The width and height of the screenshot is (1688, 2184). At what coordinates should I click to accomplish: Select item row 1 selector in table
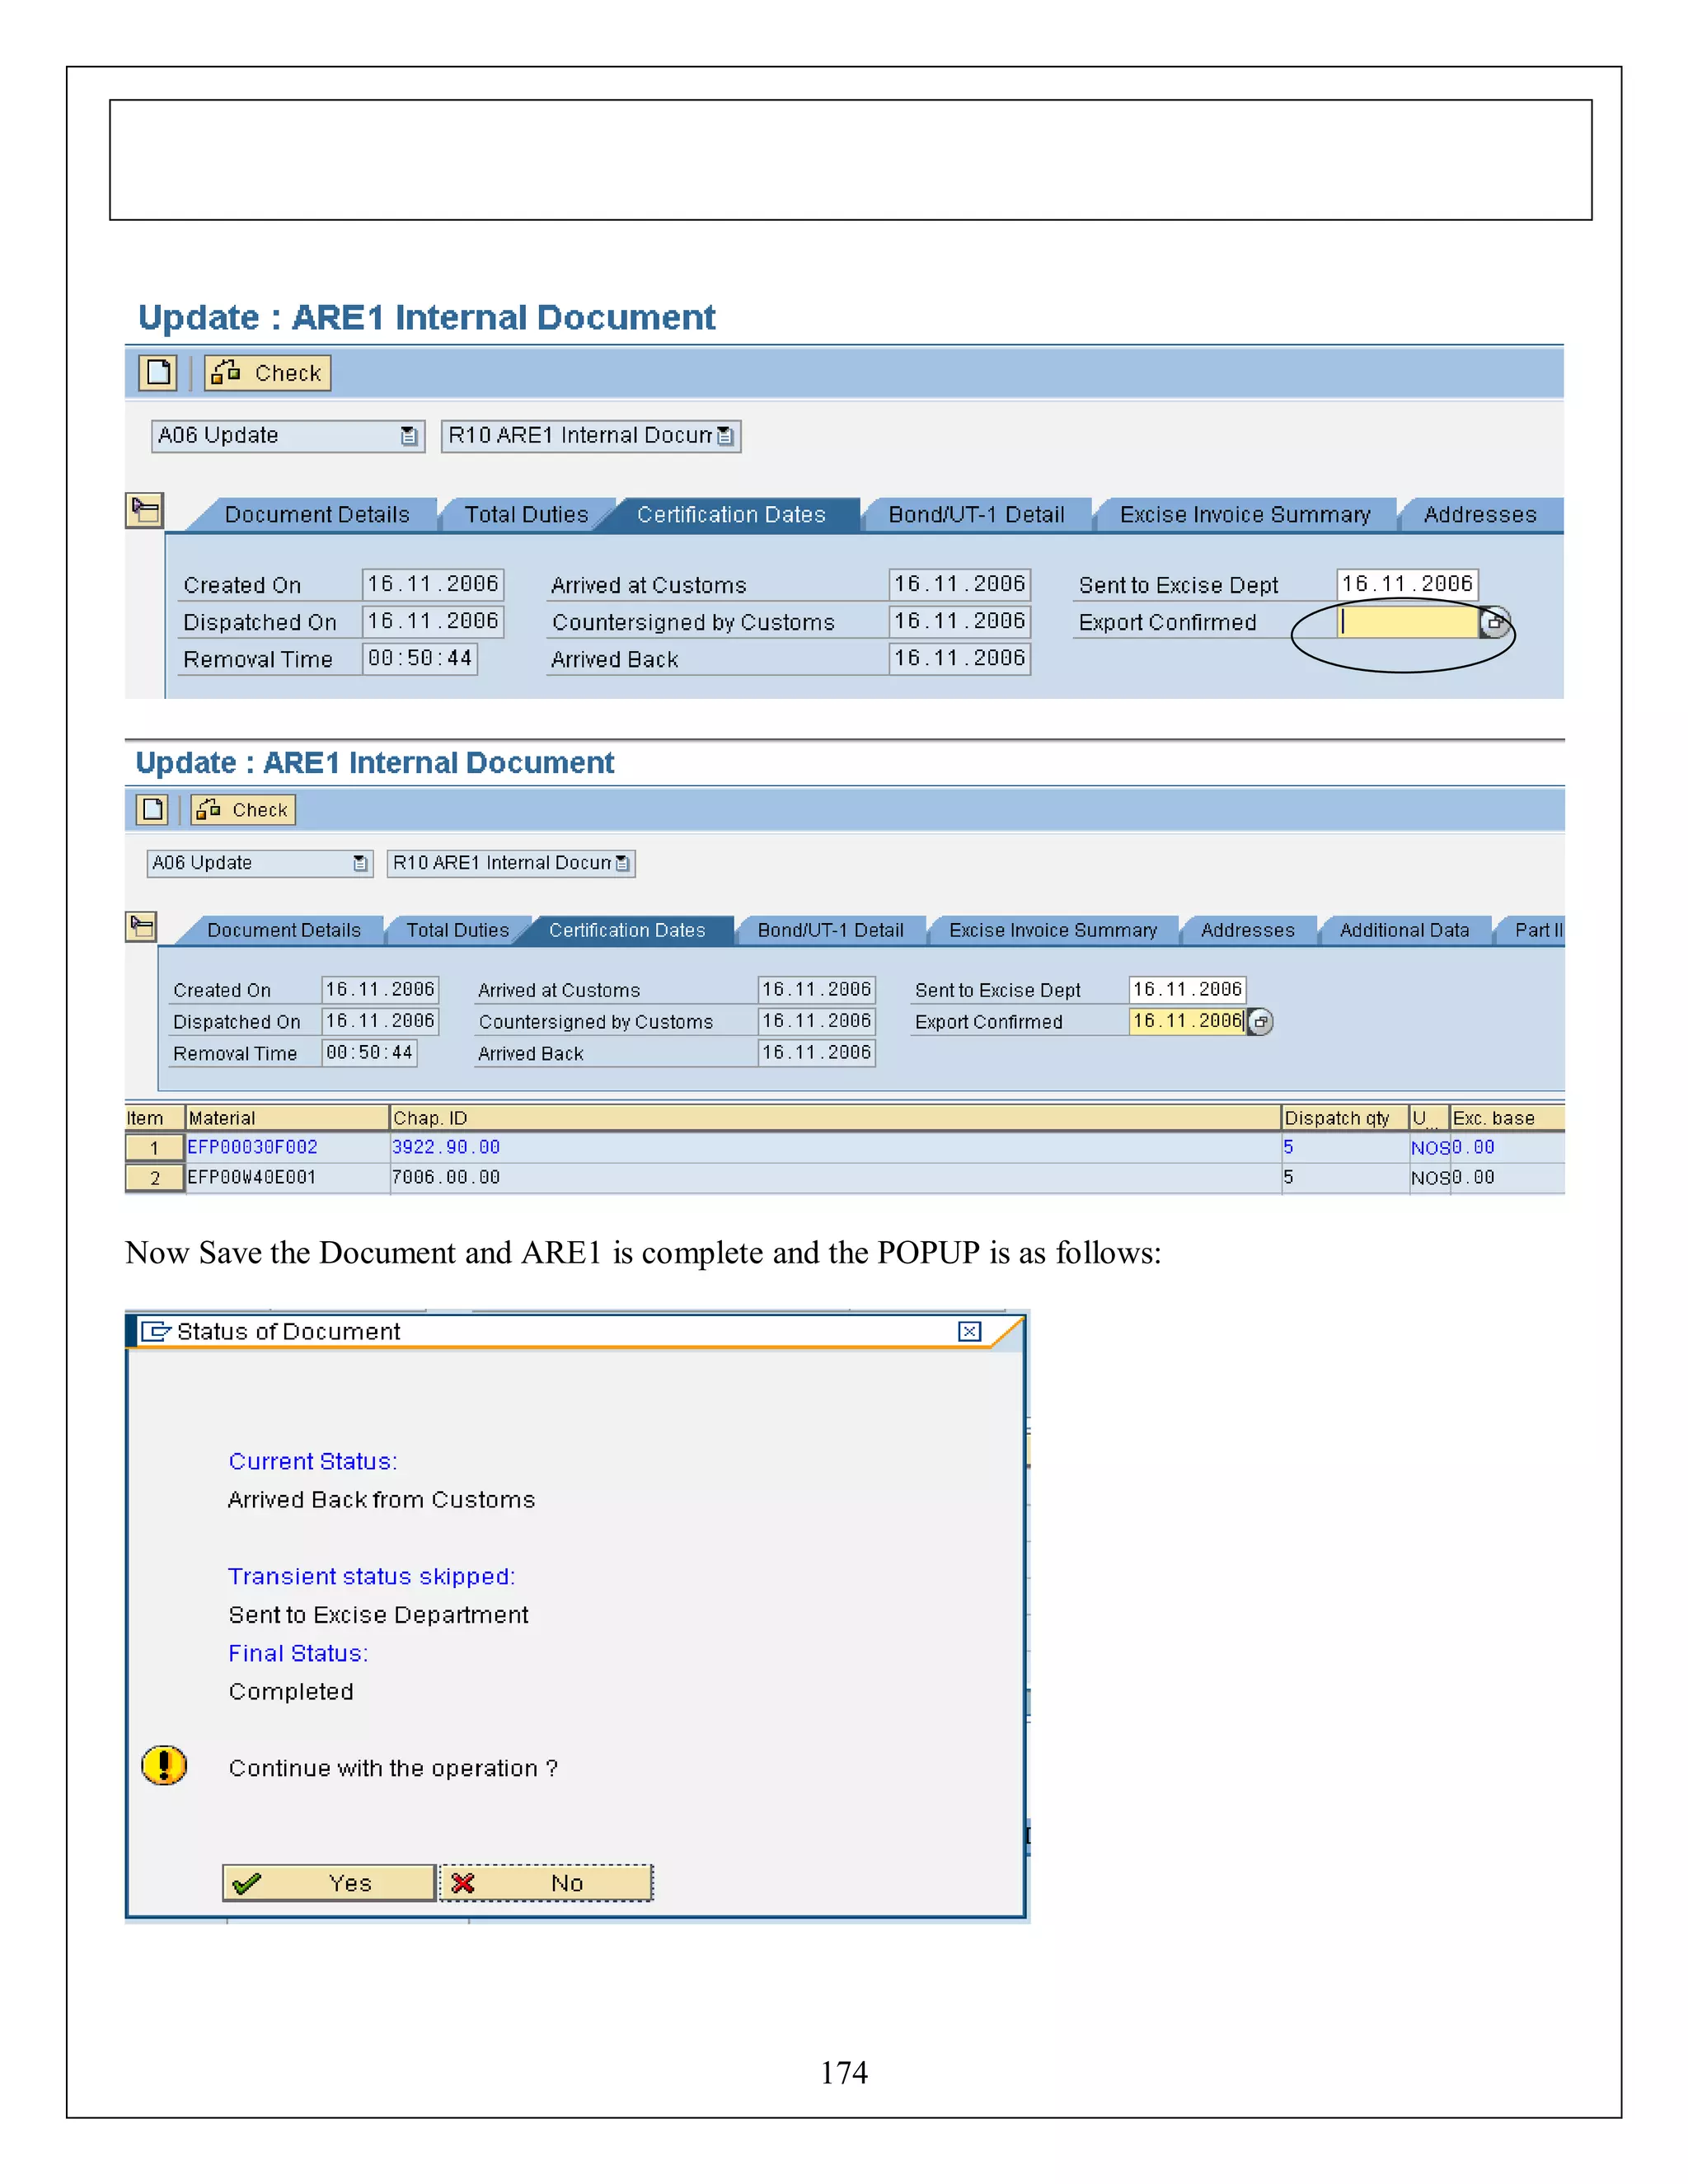tap(154, 1148)
